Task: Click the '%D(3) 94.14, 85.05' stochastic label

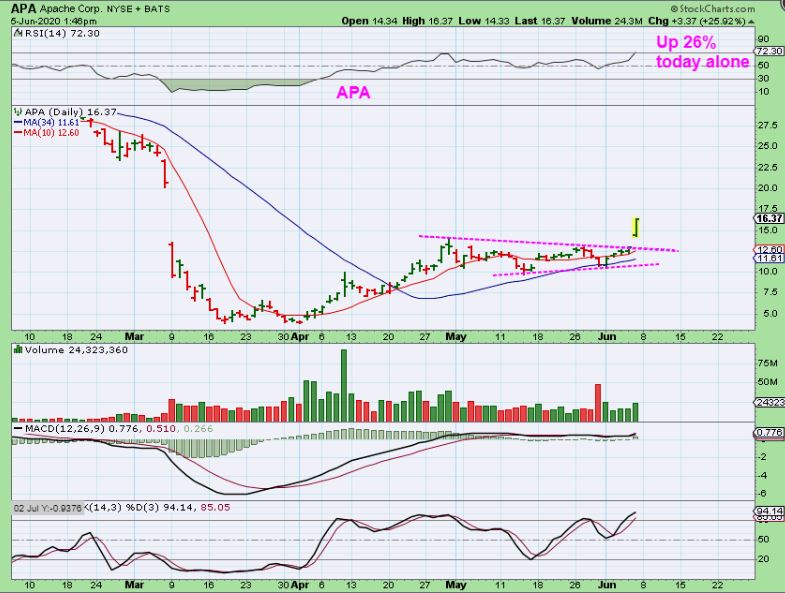Action: 177,507
